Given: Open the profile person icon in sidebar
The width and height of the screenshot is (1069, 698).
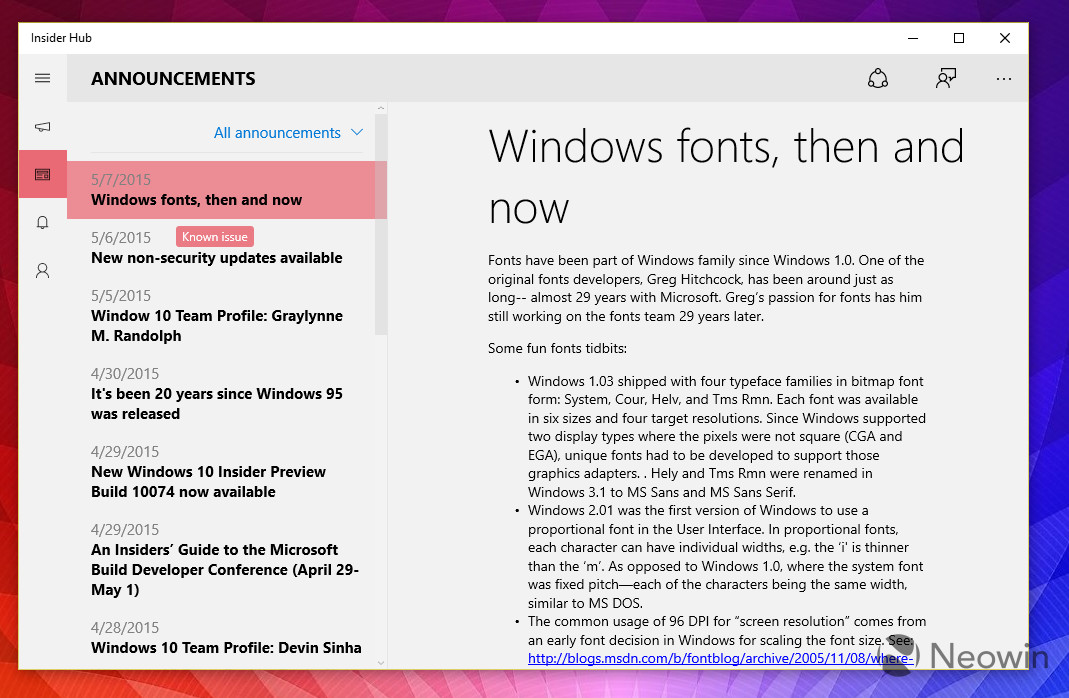Looking at the screenshot, I should click(42, 271).
